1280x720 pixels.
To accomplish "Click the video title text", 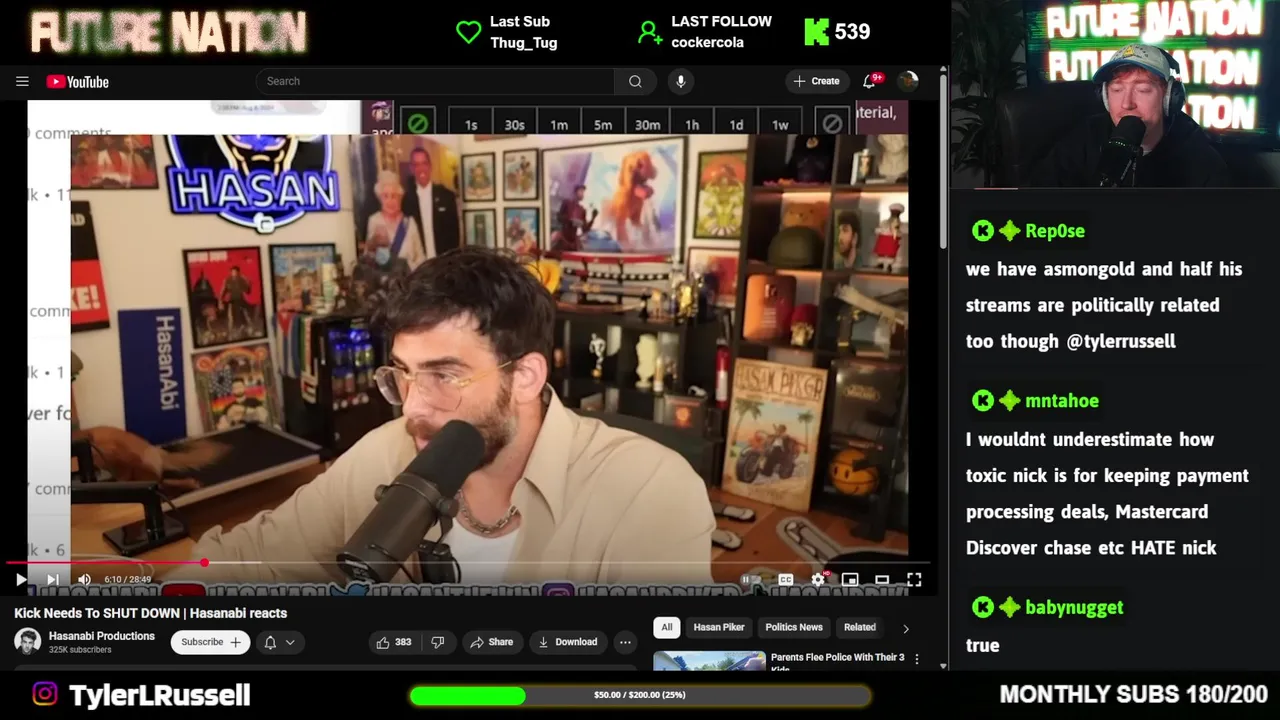I will click(x=151, y=613).
